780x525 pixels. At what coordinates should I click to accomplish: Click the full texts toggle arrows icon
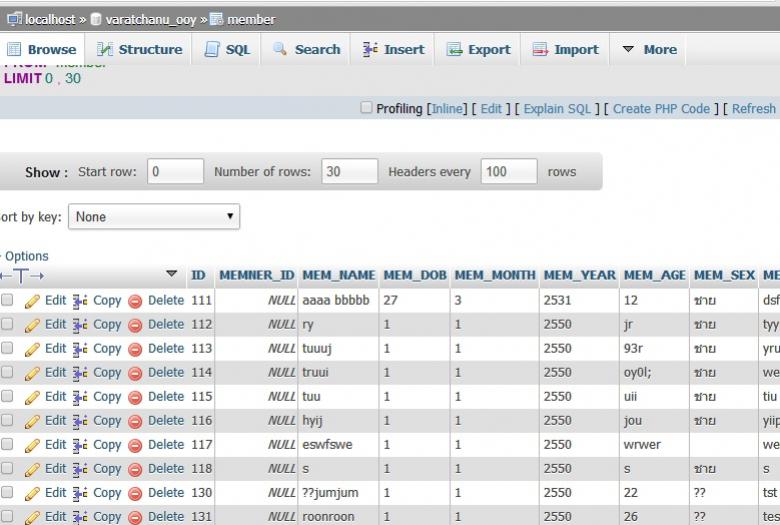pyautogui.click(x=22, y=275)
